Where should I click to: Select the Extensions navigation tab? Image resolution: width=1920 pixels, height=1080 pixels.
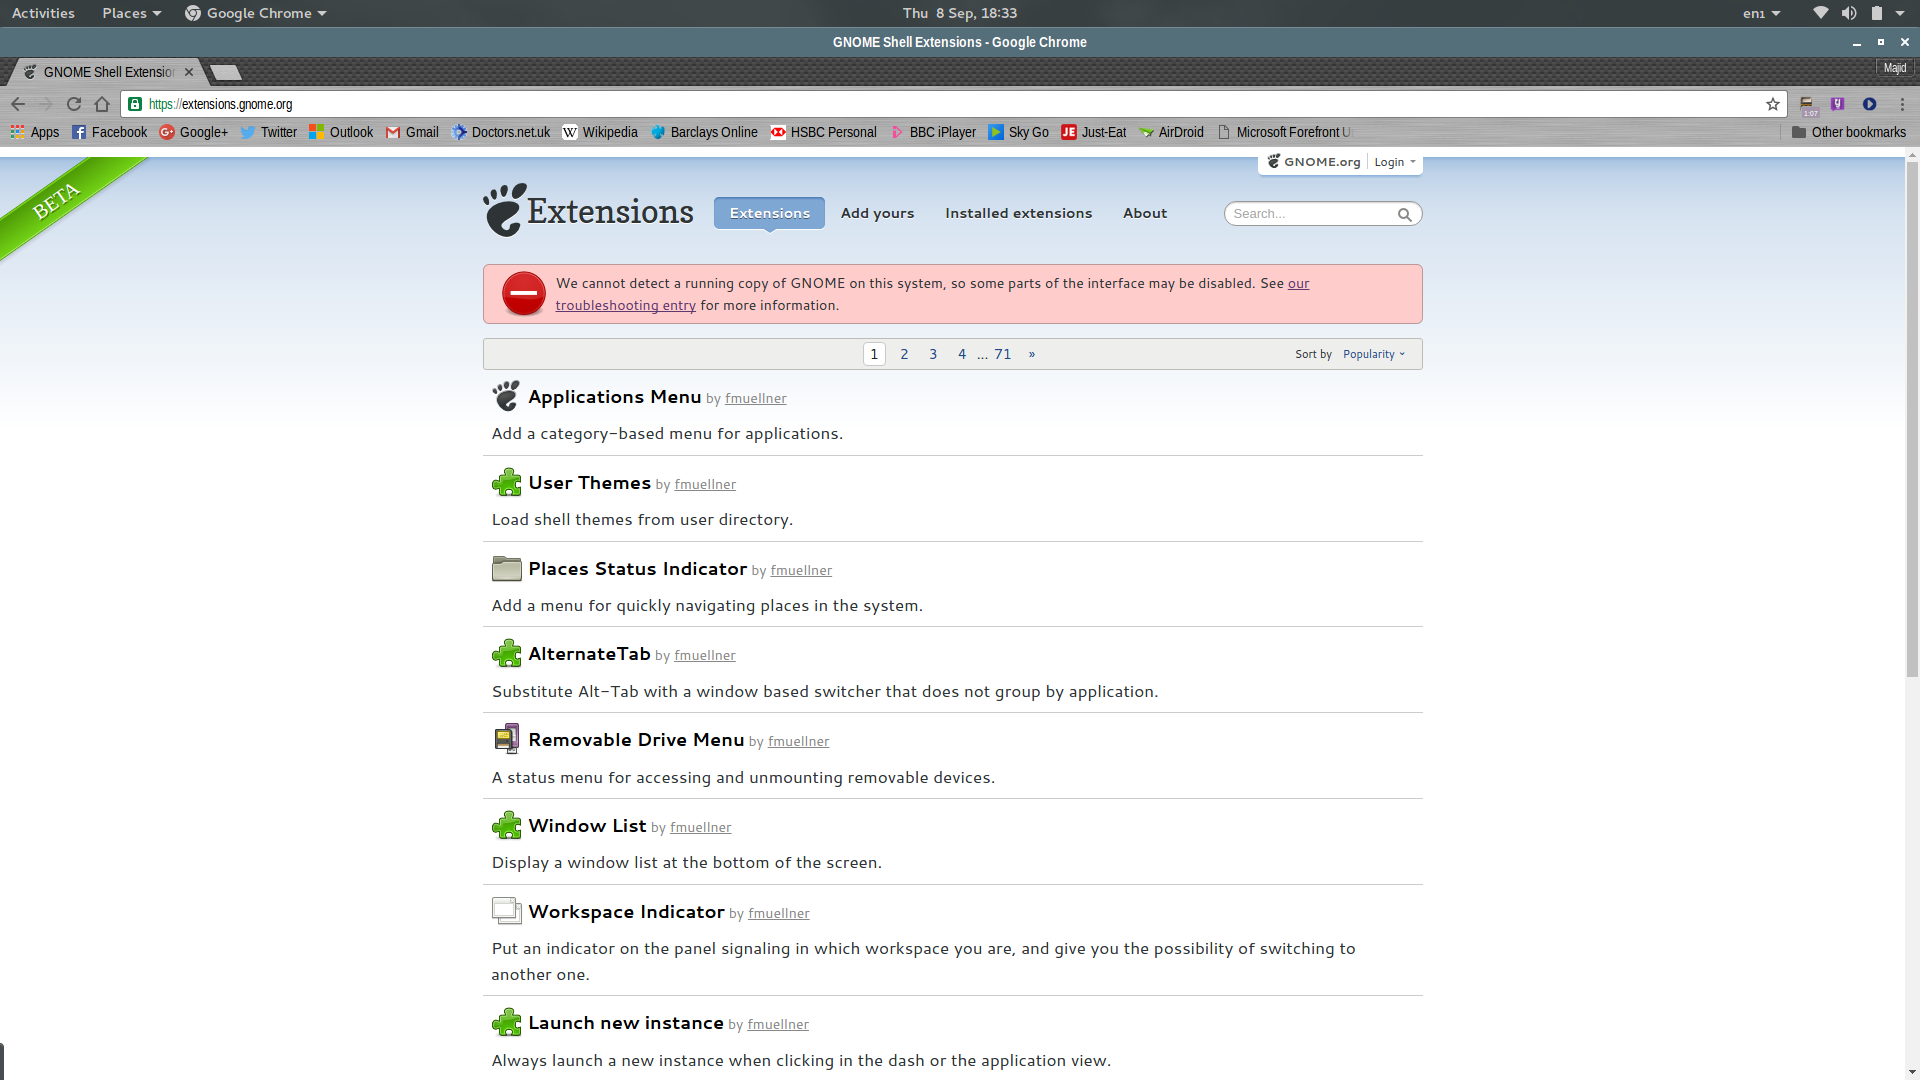click(x=769, y=213)
